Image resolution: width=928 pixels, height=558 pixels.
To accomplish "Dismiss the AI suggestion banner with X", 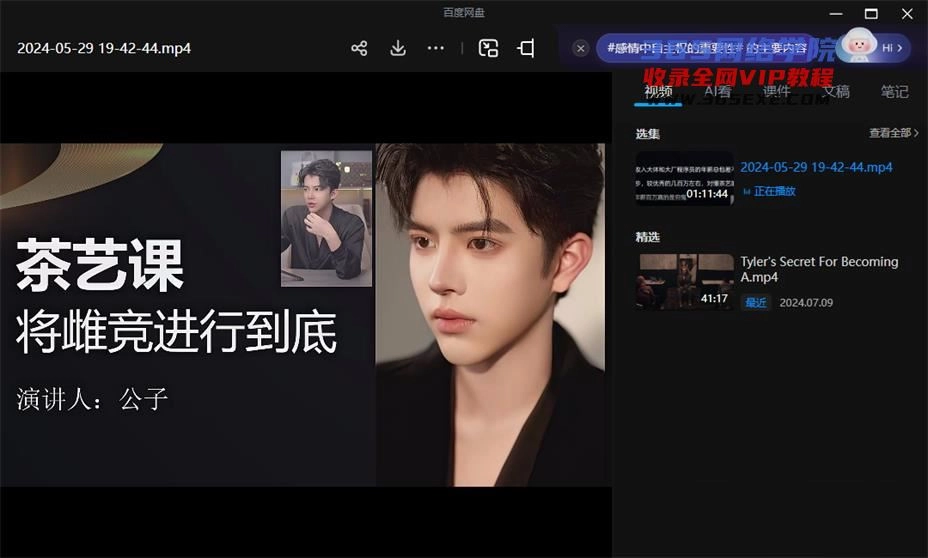I will [x=580, y=48].
